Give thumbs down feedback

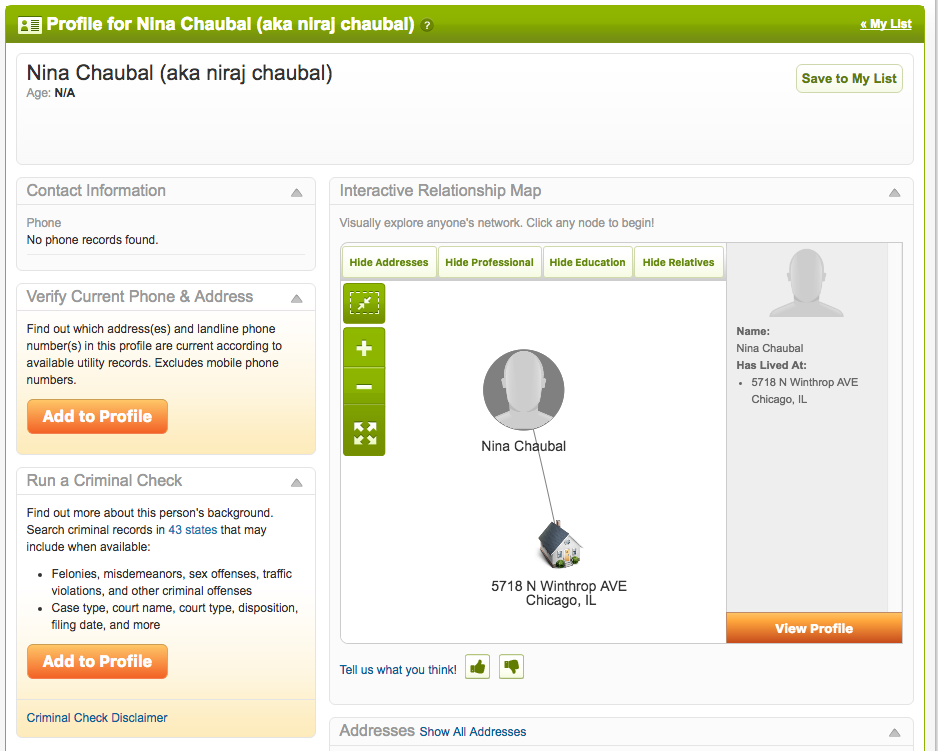[511, 667]
